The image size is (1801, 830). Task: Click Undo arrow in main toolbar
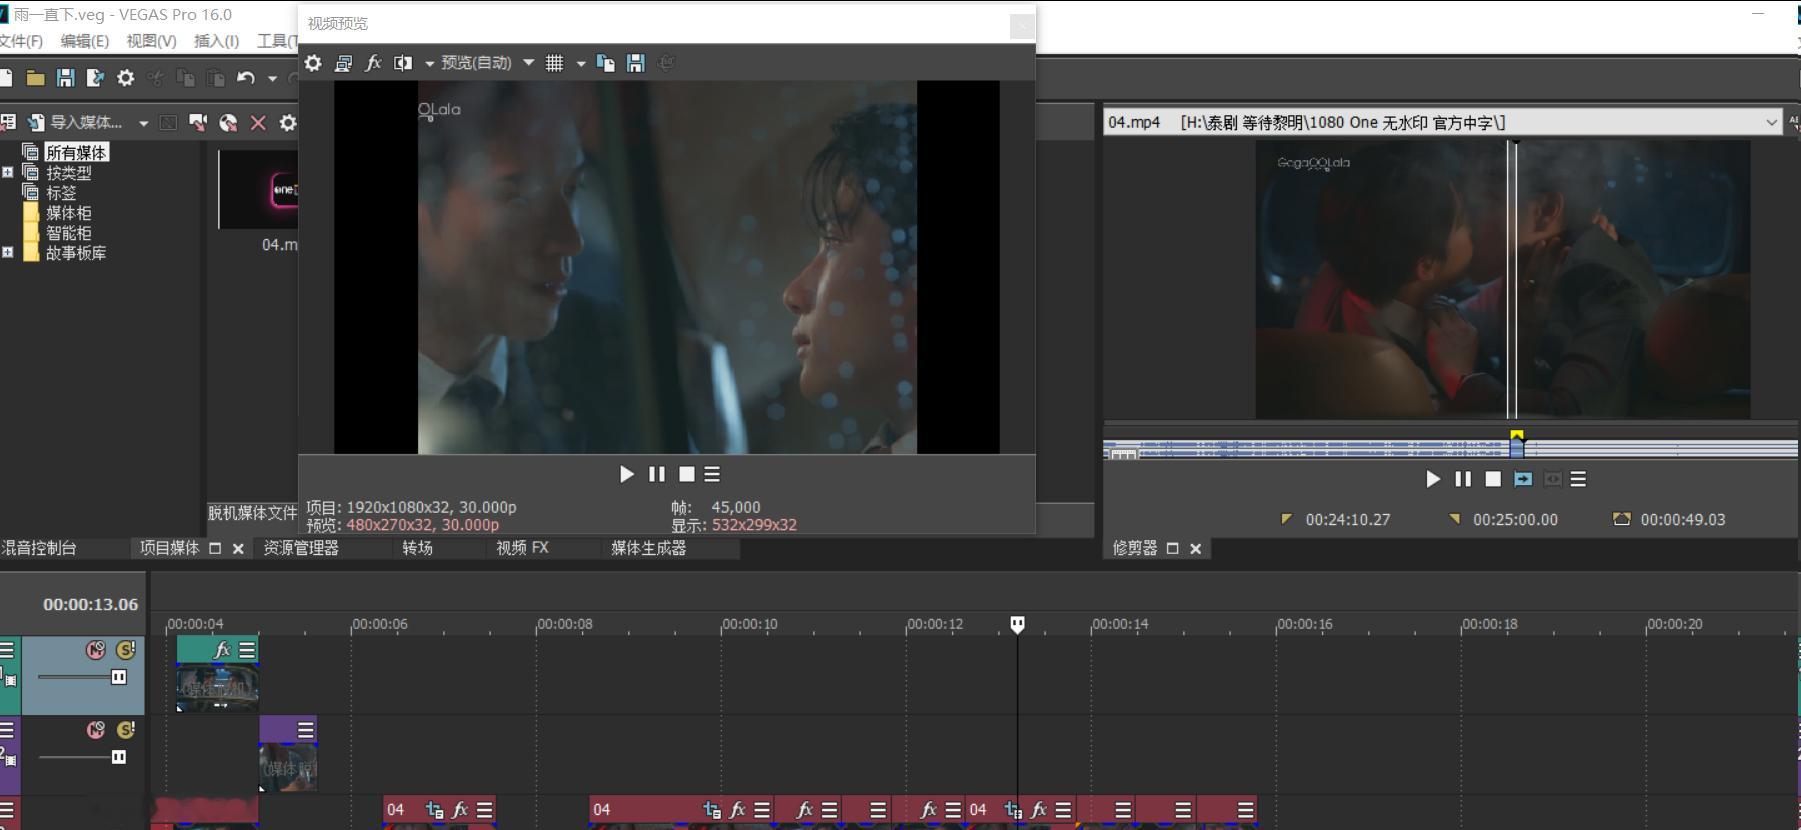[245, 78]
